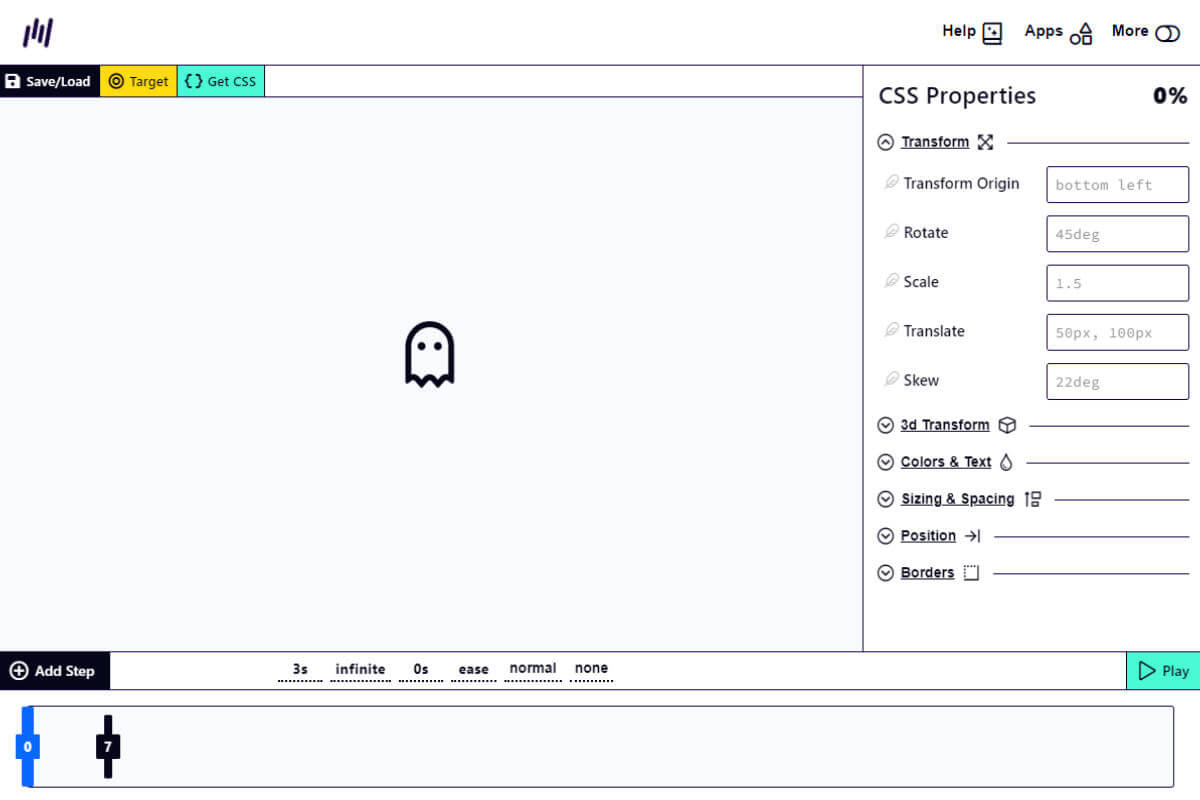Open the Help book icon
Screen dimensions: 1200x800
[992, 33]
